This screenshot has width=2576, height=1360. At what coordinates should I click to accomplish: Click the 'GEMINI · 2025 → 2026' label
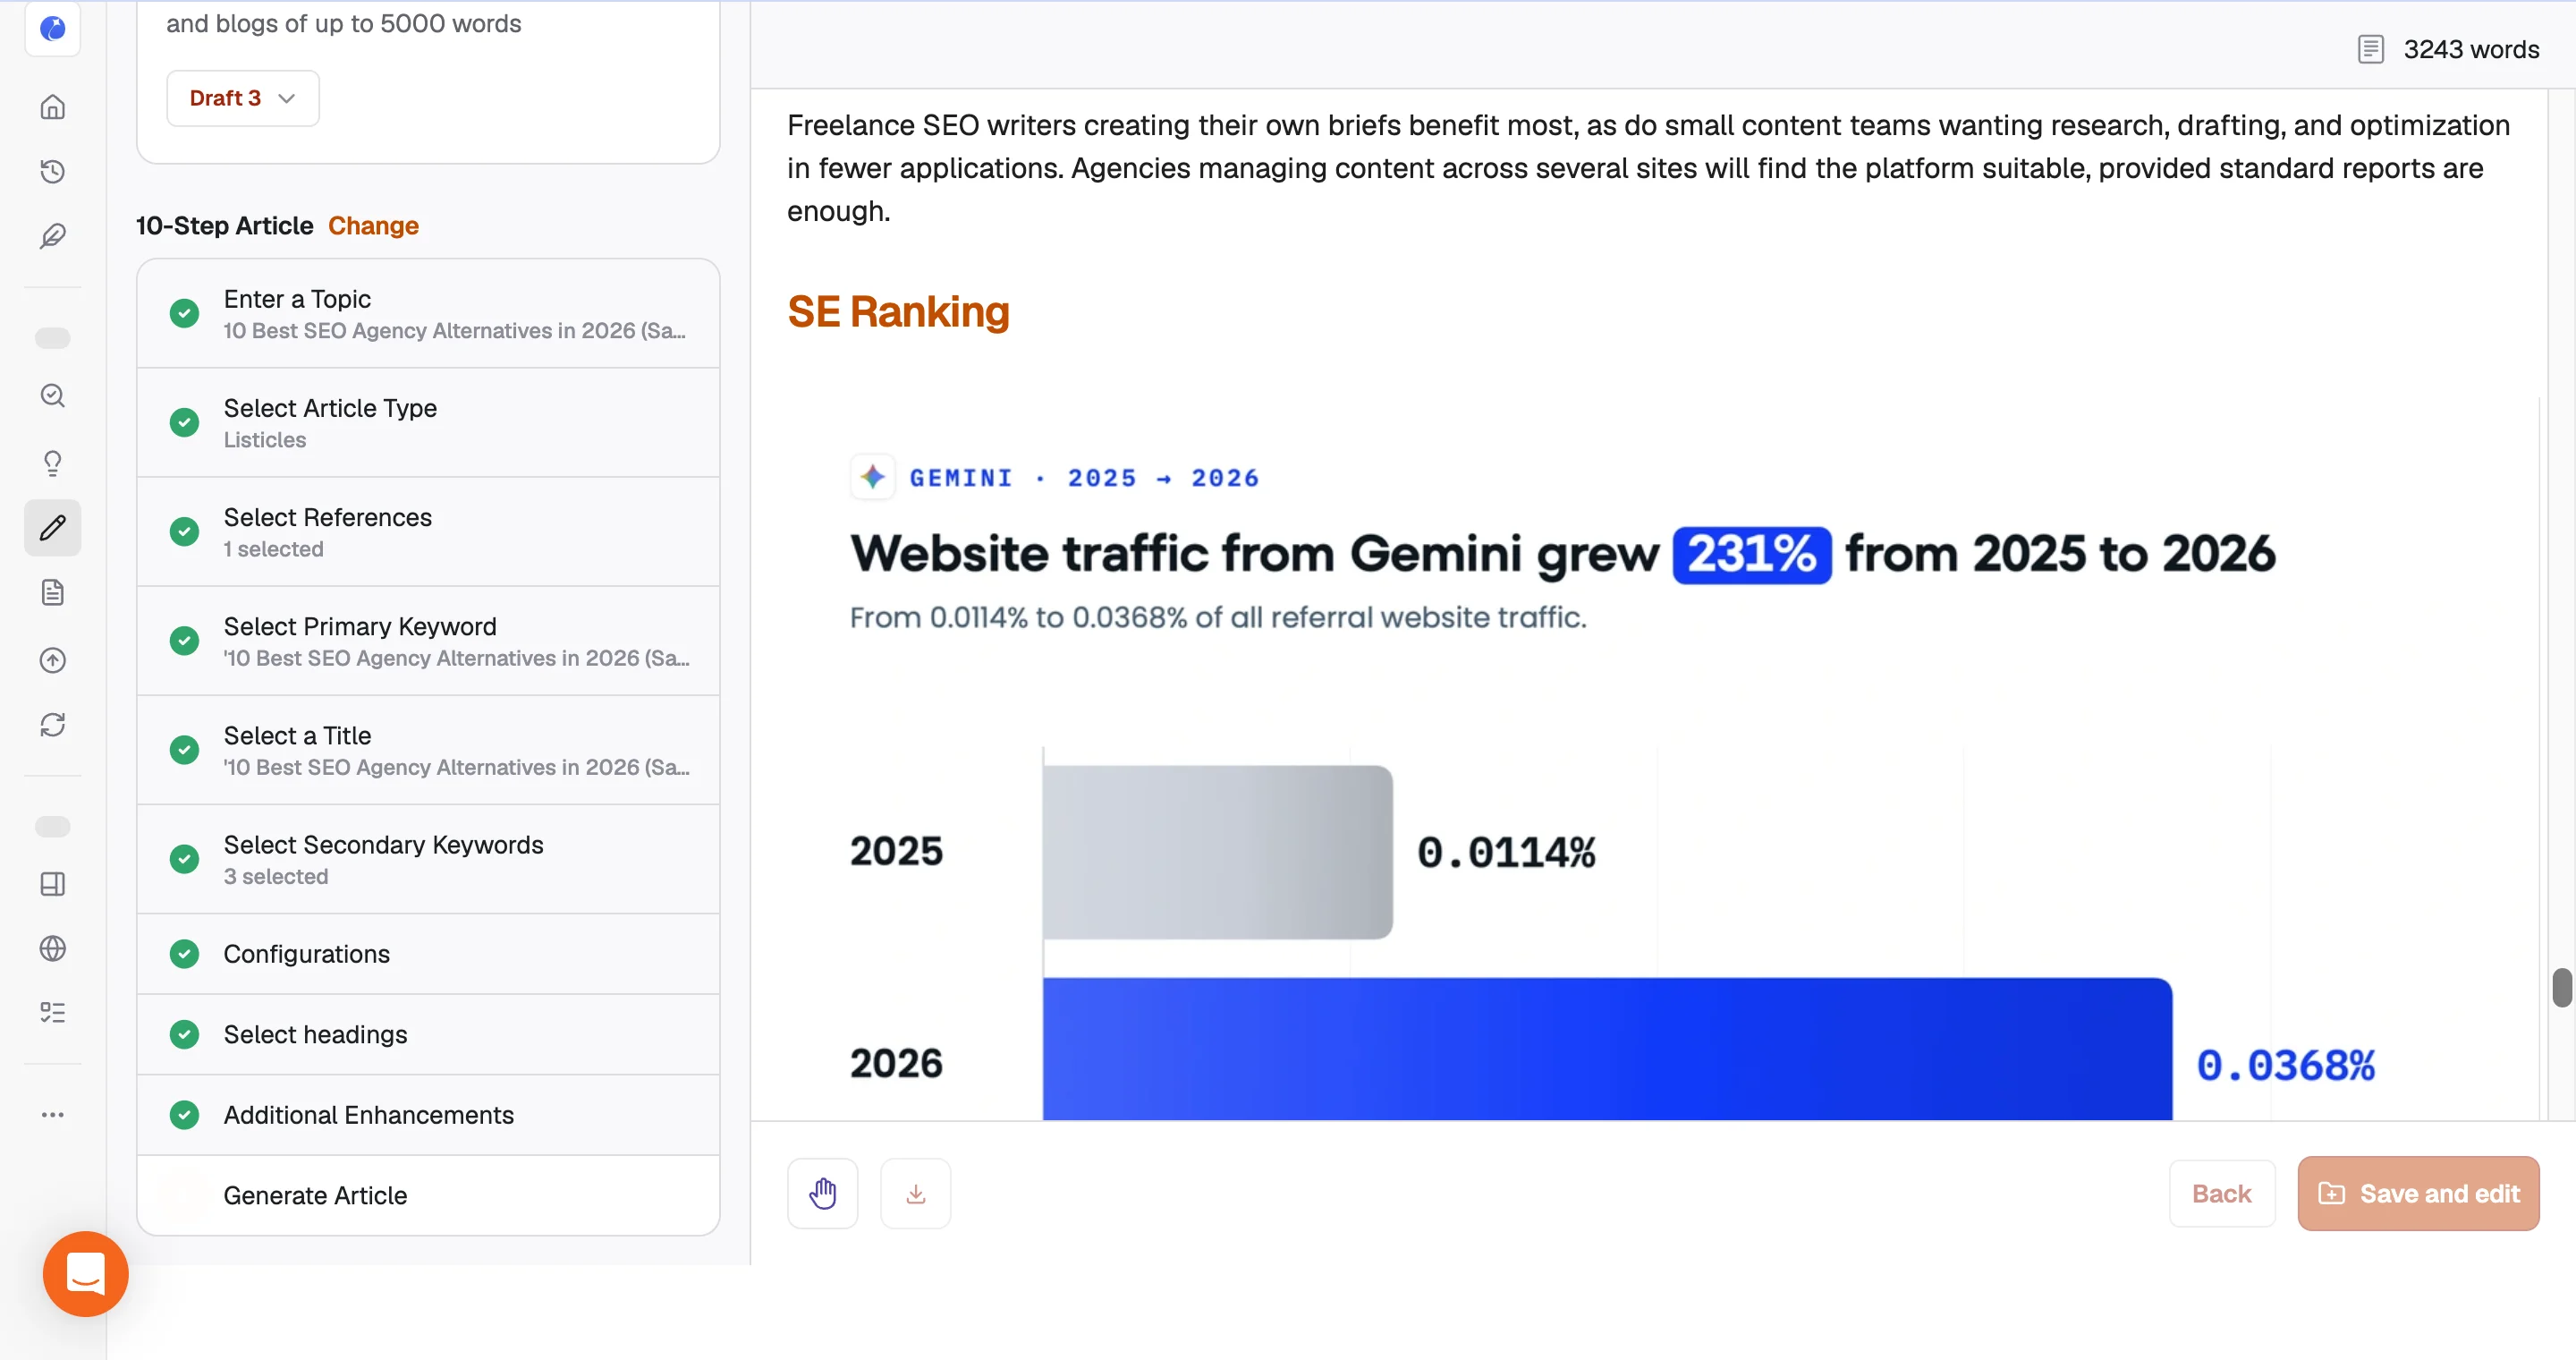pyautogui.click(x=1083, y=478)
